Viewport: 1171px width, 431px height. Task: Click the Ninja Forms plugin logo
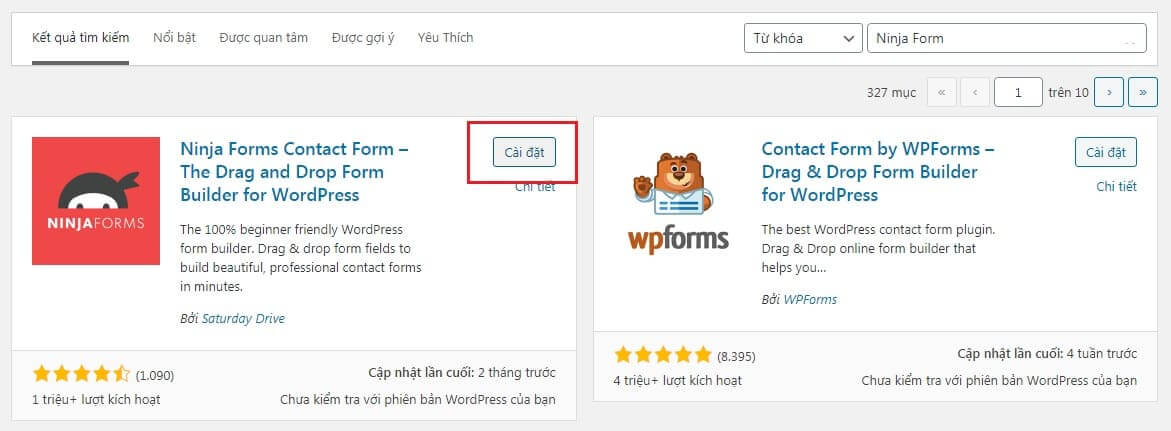(x=96, y=201)
